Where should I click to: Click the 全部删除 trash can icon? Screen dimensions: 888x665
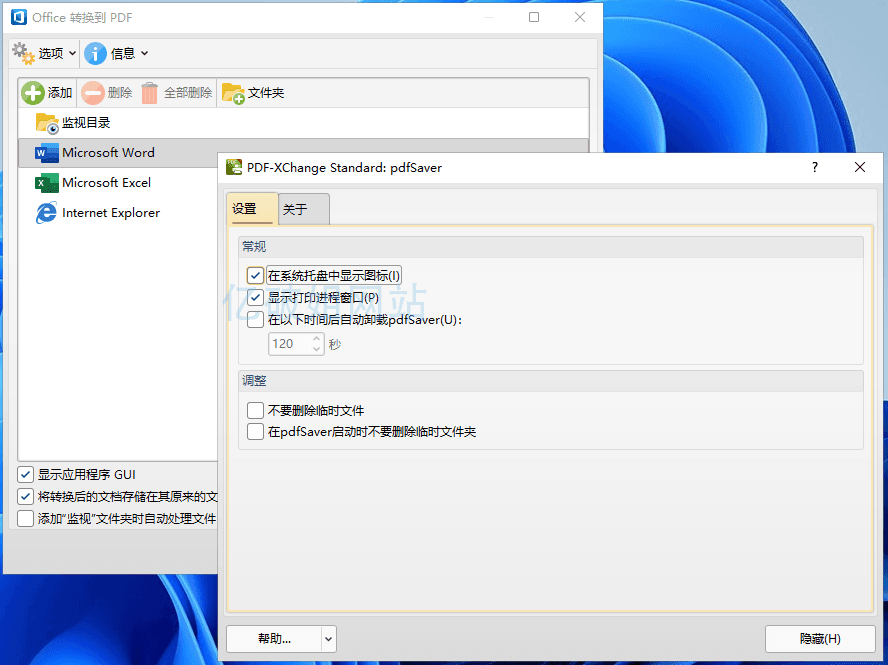click(150, 93)
